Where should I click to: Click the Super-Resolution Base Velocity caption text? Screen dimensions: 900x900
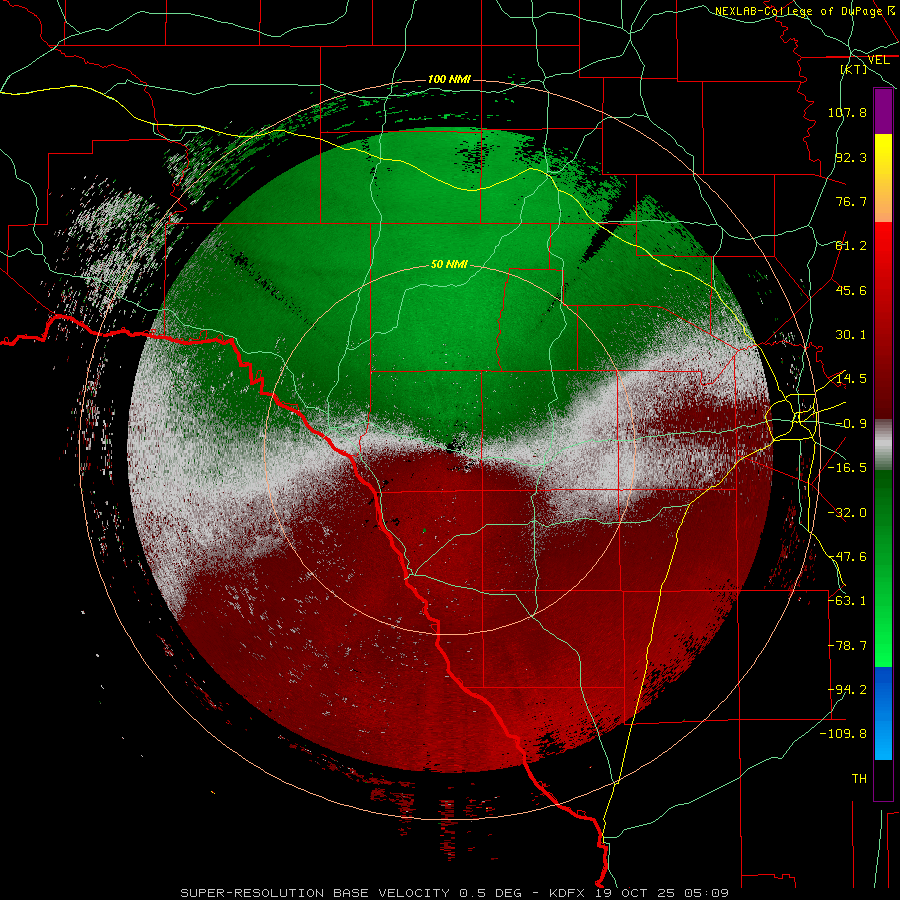pyautogui.click(x=455, y=893)
